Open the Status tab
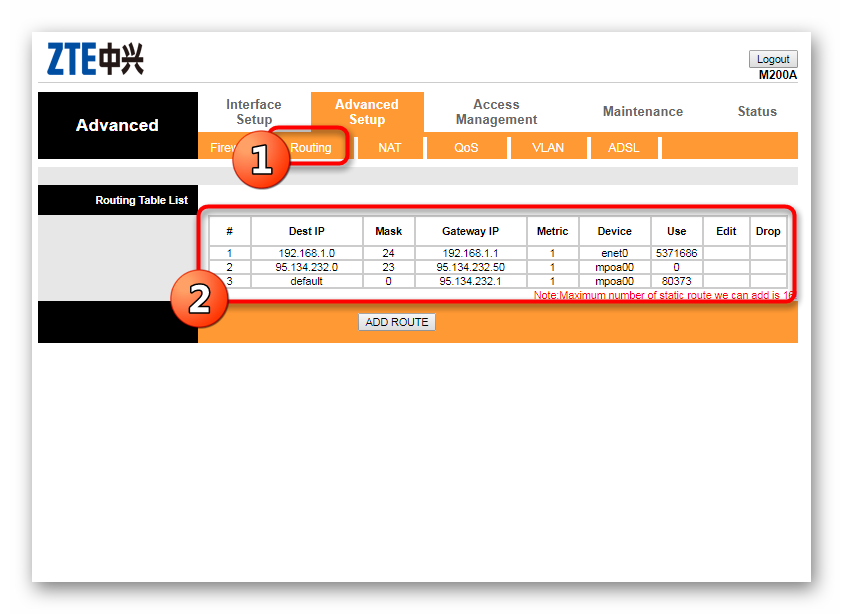The width and height of the screenshot is (843, 614). click(757, 111)
